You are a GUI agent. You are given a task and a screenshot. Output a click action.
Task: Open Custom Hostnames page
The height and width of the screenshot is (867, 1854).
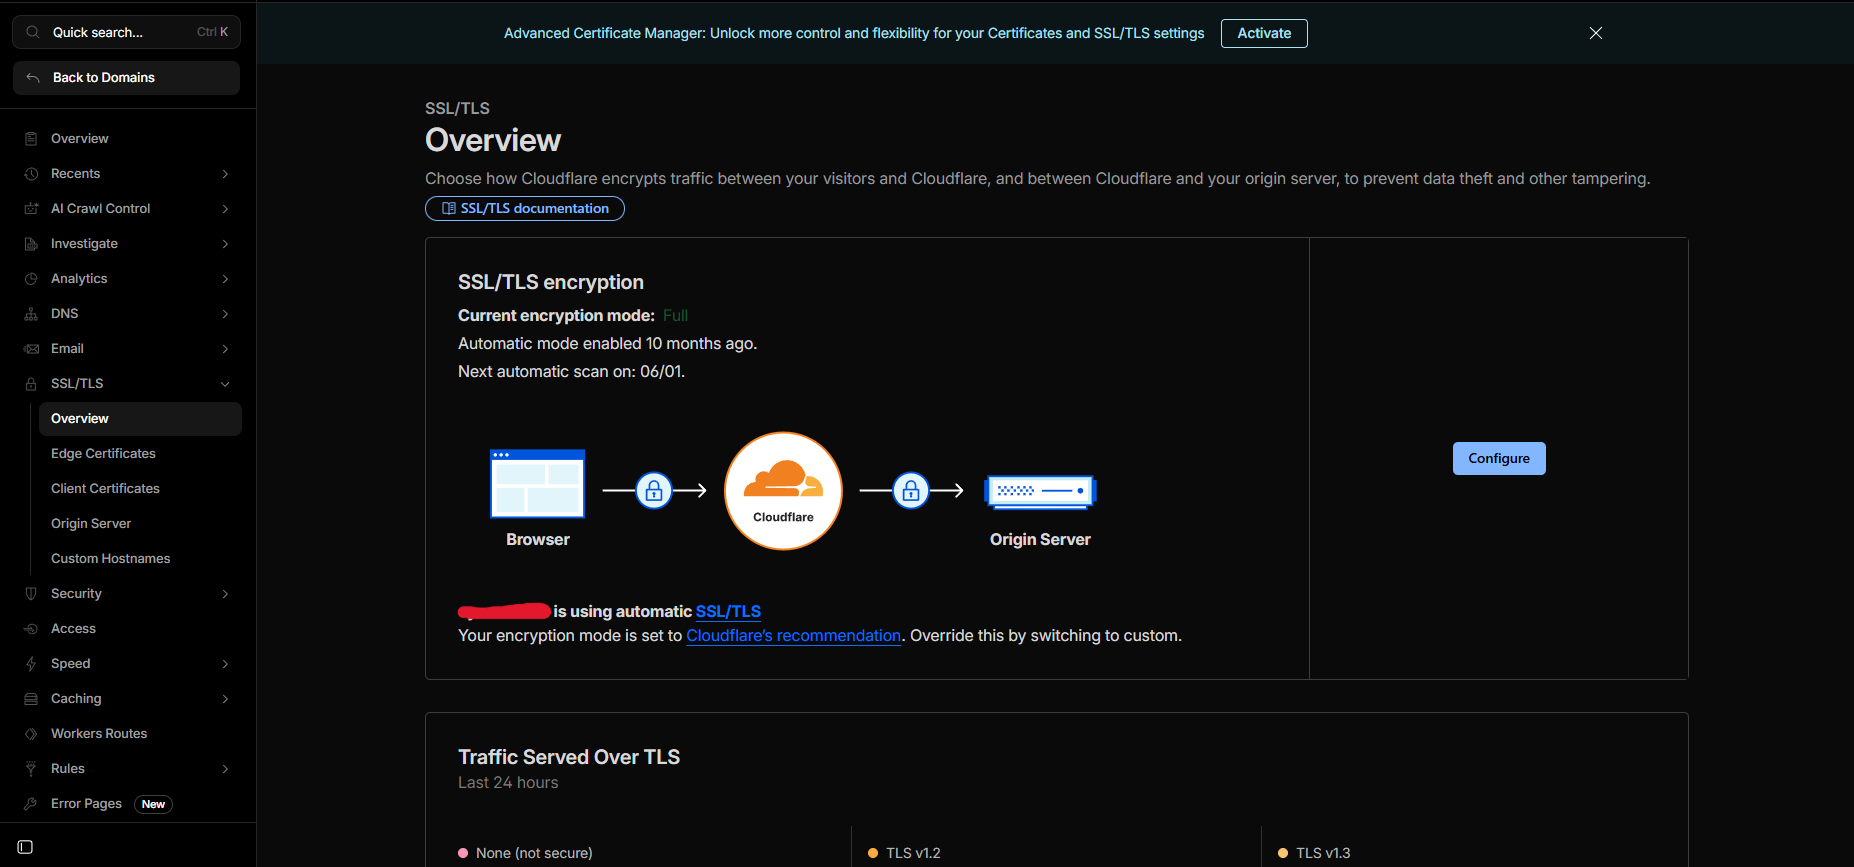coord(140,559)
